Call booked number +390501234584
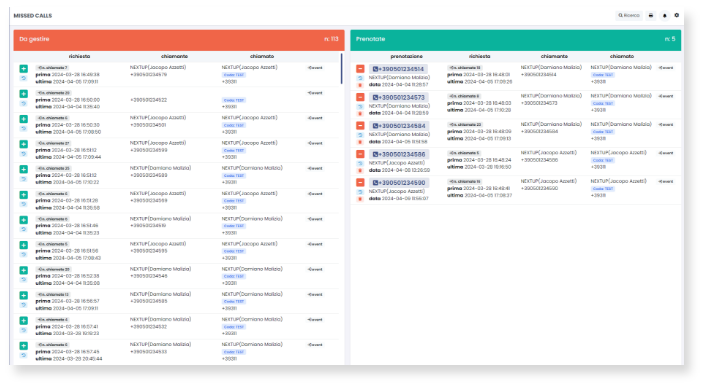The image size is (705, 388). point(398,126)
